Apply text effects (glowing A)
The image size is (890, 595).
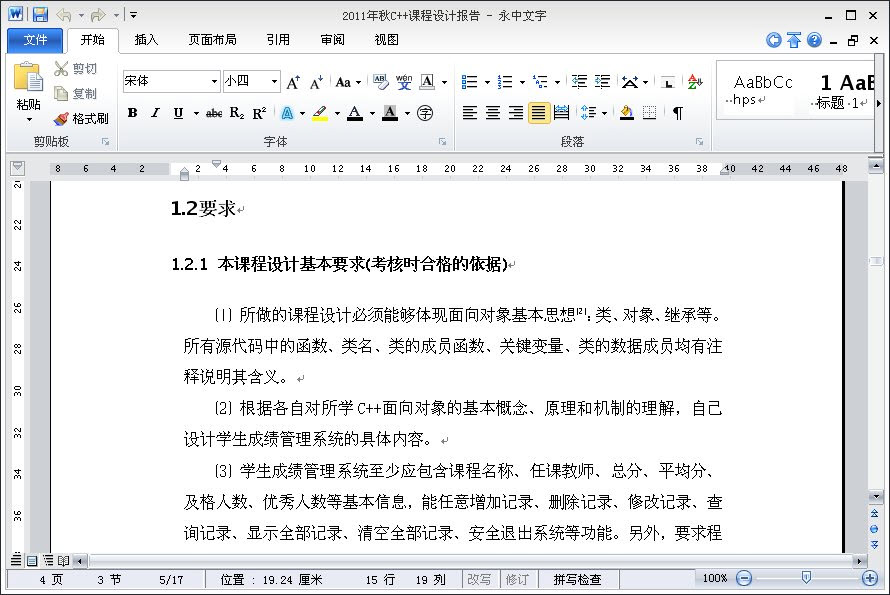pyautogui.click(x=287, y=113)
